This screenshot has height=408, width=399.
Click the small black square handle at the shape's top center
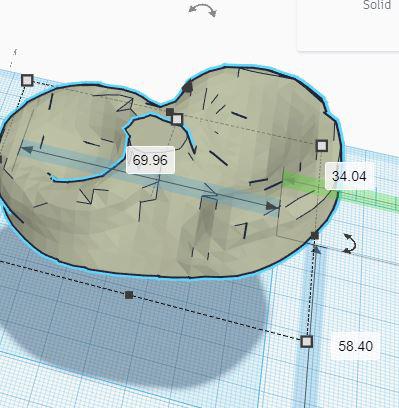pos(170,112)
